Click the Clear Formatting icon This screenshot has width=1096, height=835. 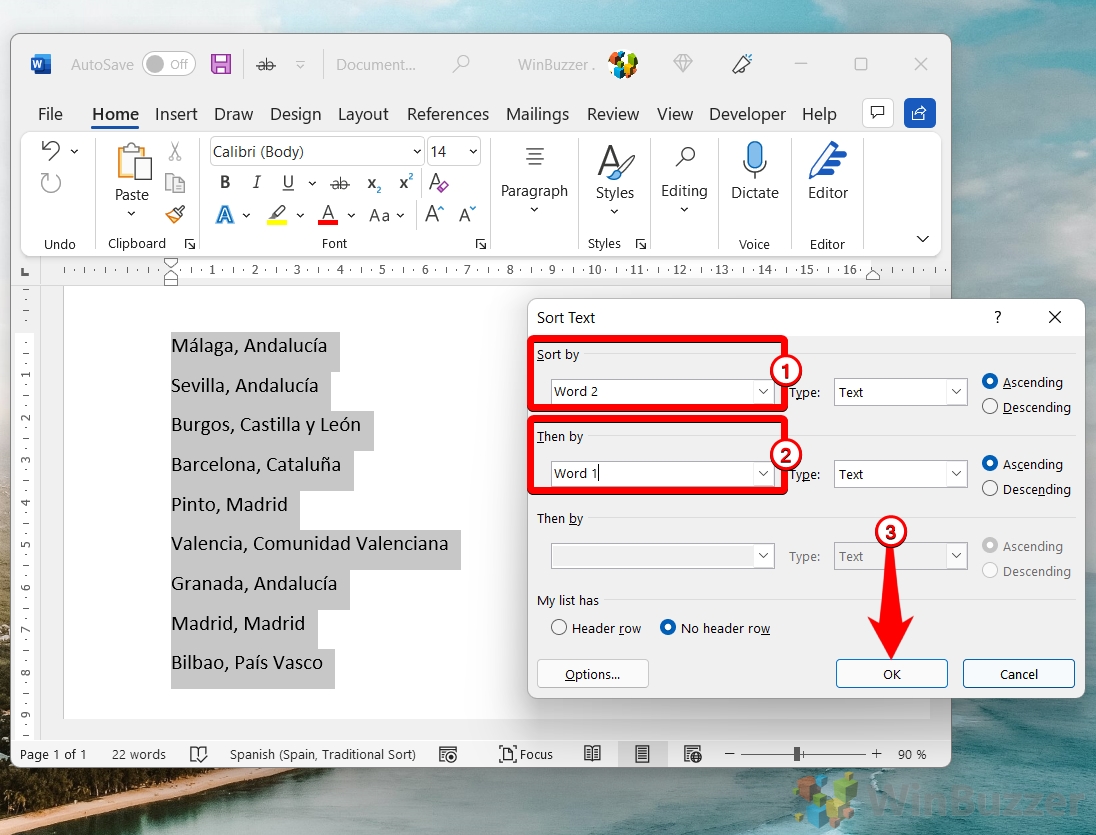[438, 183]
